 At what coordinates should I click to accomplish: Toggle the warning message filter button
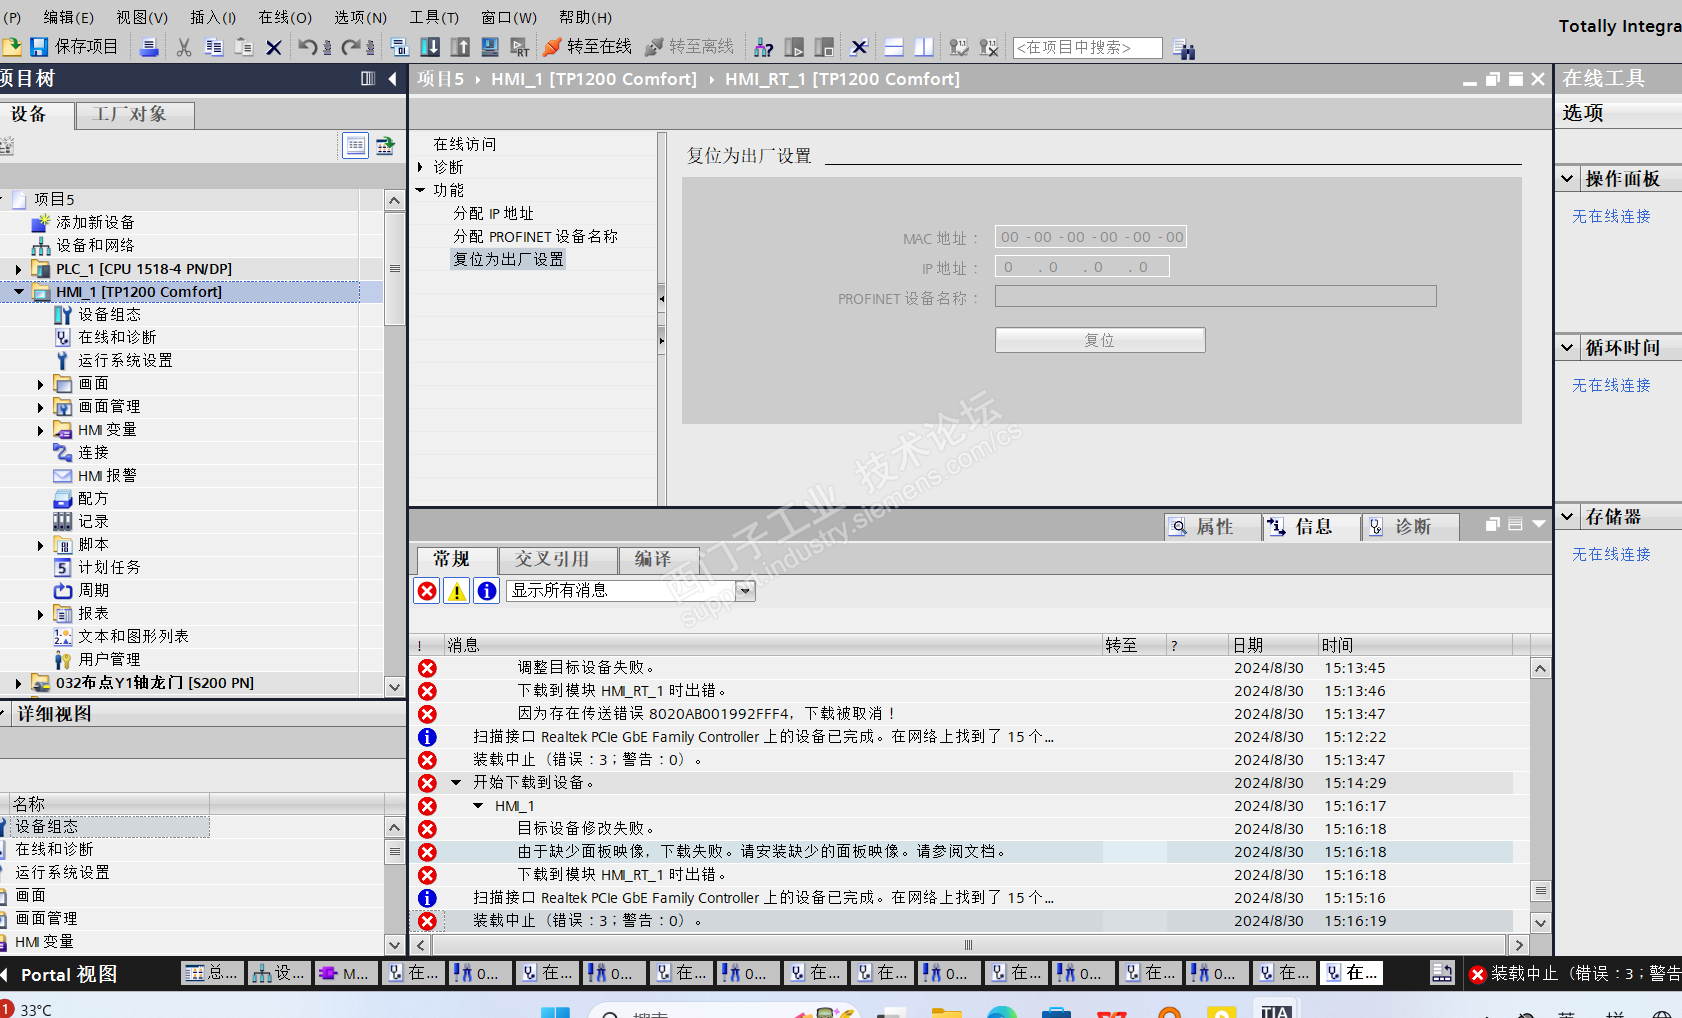457,591
